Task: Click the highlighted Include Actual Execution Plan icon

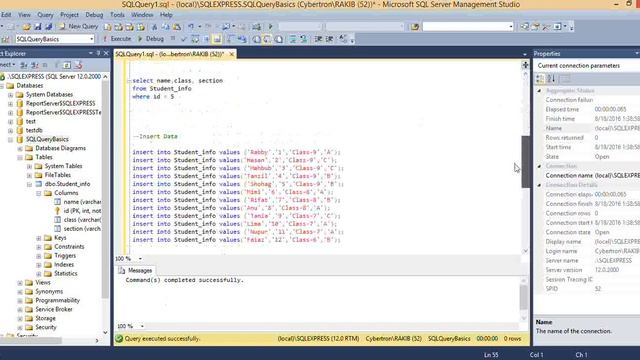Action: coord(217,39)
